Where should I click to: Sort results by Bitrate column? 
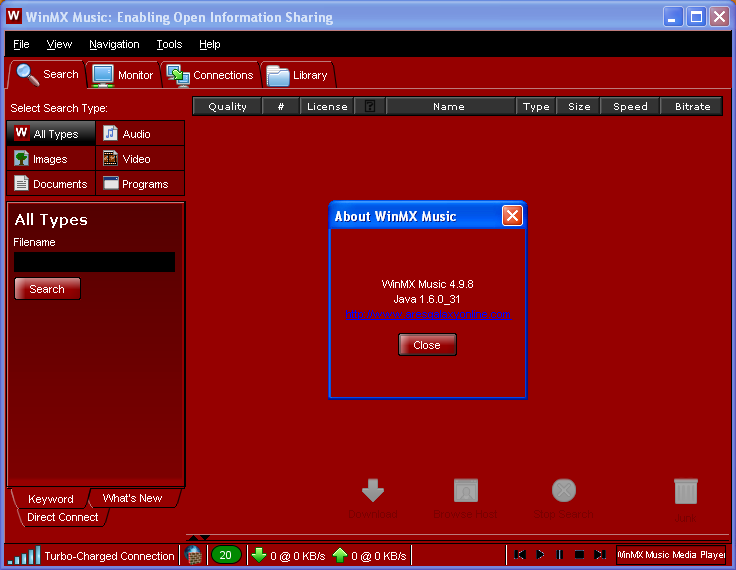pyautogui.click(x=692, y=107)
